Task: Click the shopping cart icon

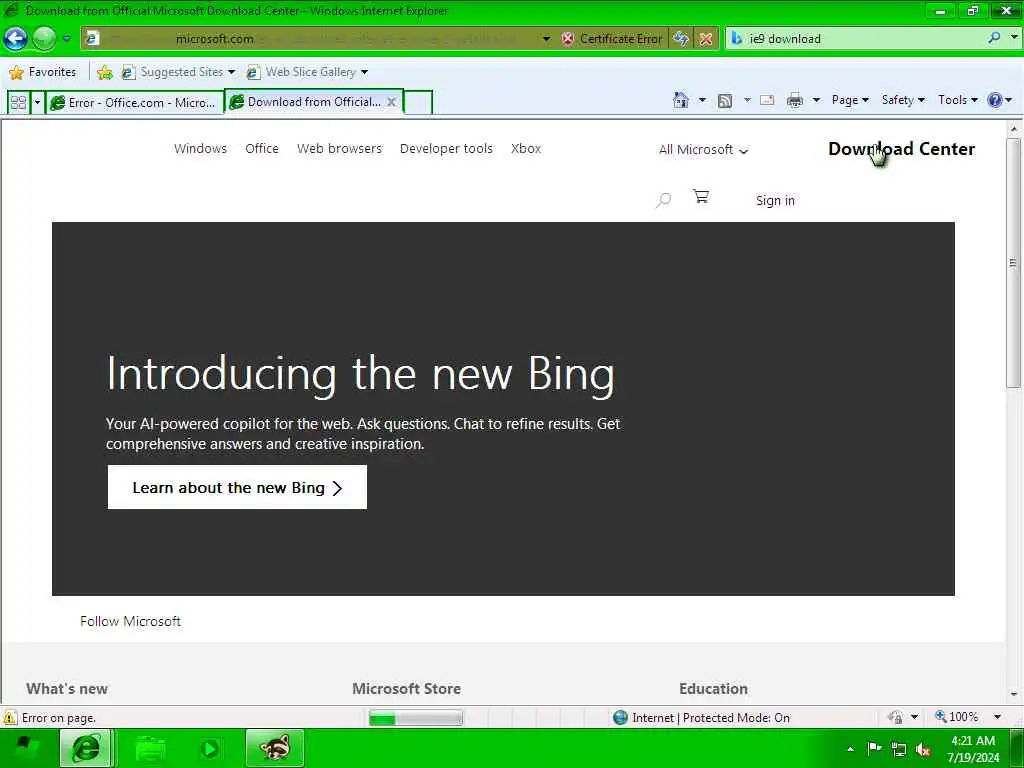Action: point(701,197)
